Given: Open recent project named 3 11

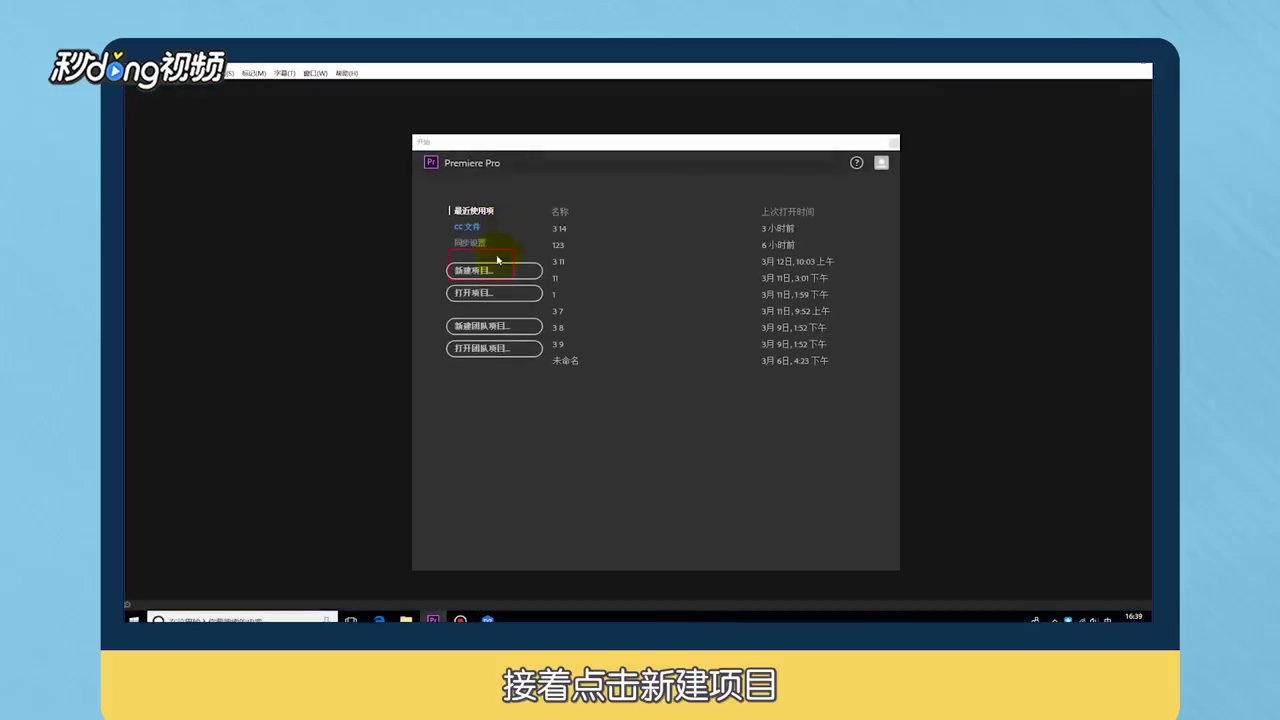Looking at the screenshot, I should coord(558,262).
